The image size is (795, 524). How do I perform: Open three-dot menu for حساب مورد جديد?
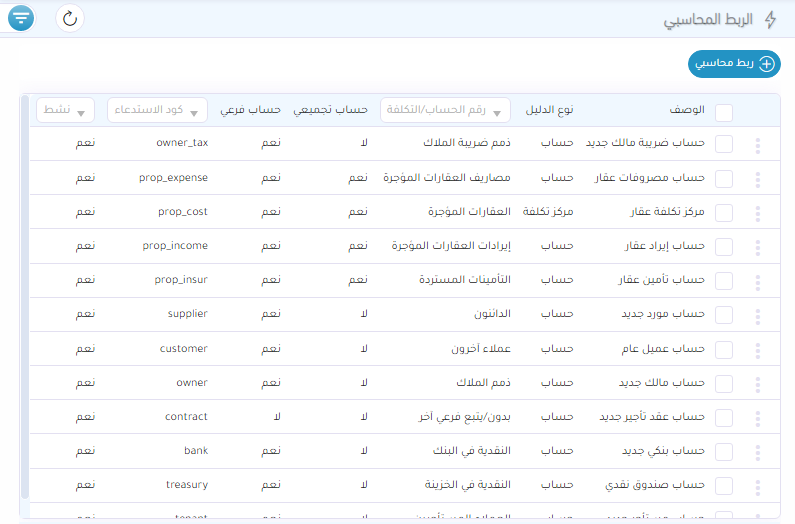pyautogui.click(x=757, y=315)
